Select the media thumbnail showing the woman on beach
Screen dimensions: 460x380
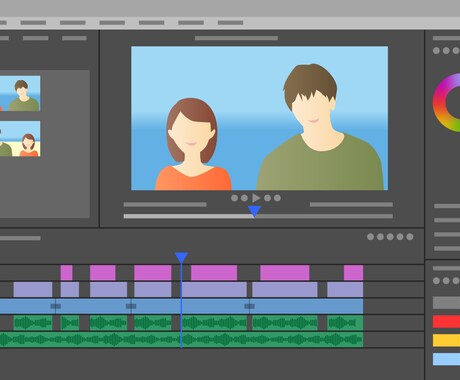20,139
